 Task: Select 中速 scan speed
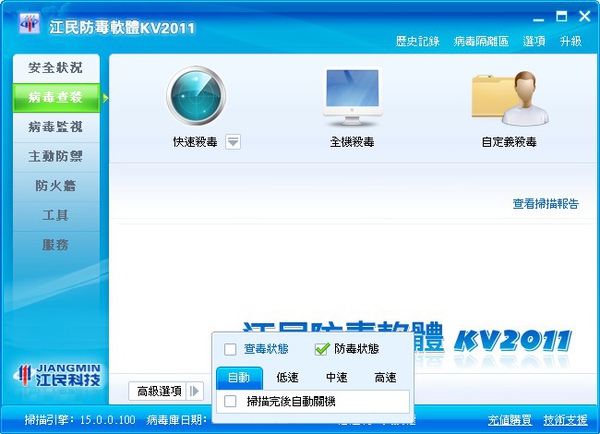coord(337,378)
